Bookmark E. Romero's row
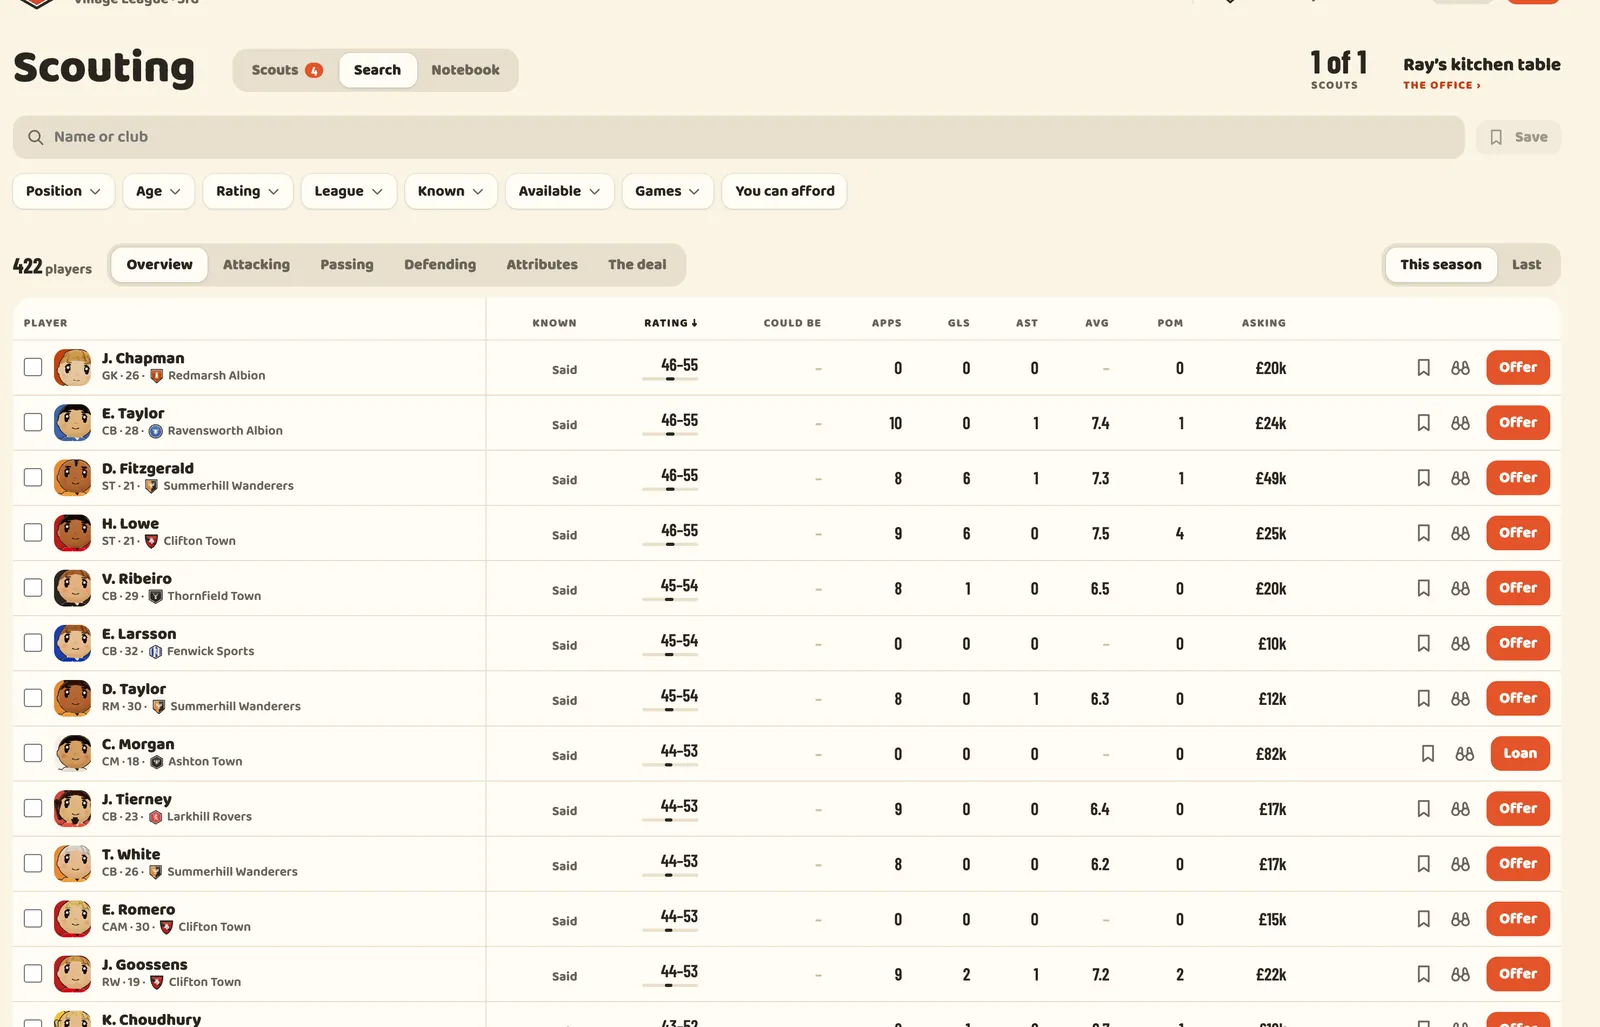Image resolution: width=1600 pixels, height=1027 pixels. point(1423,918)
